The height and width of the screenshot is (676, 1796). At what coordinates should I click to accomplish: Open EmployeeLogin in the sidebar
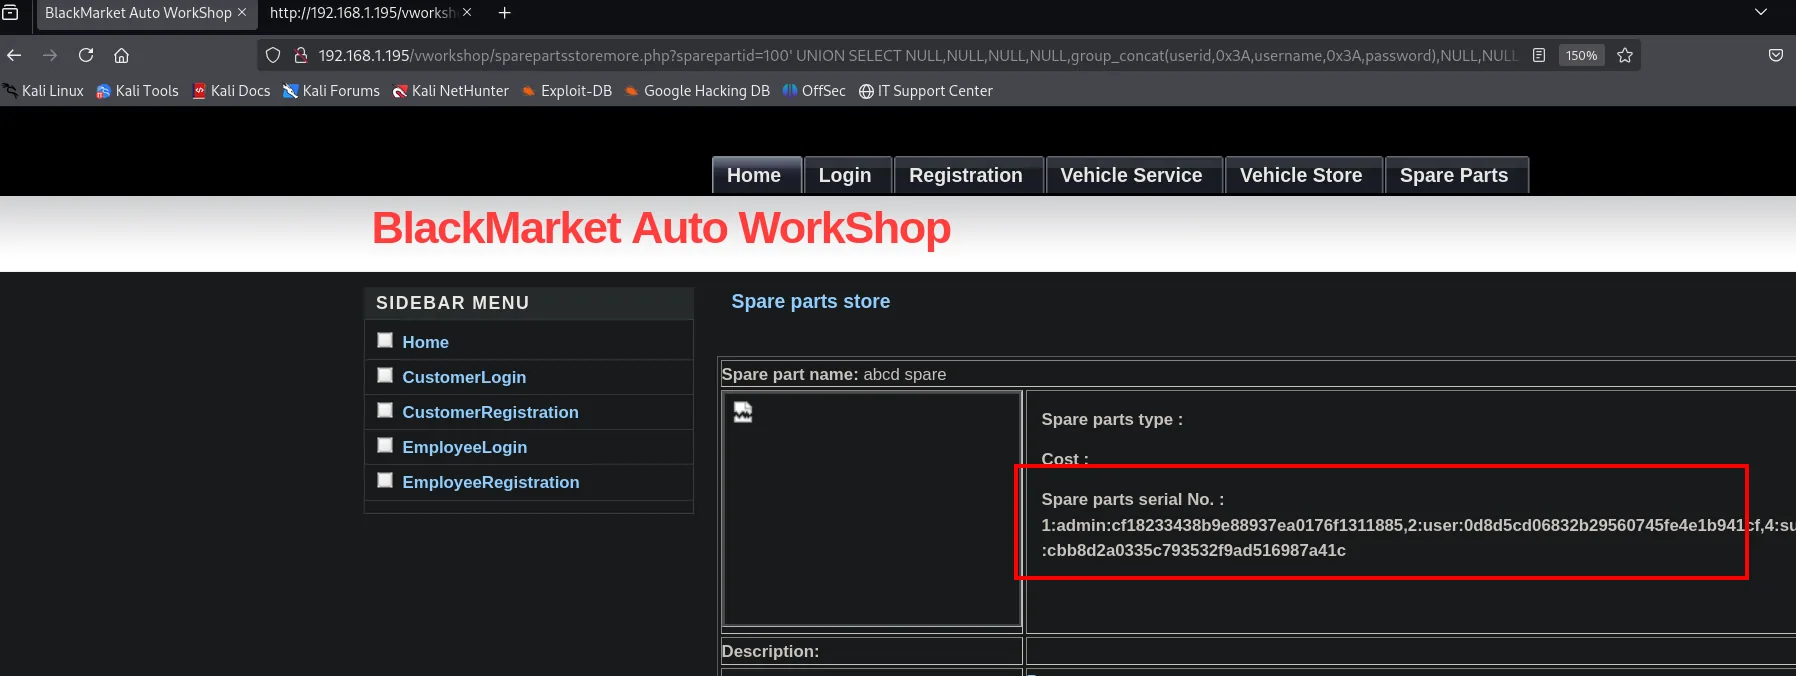(x=464, y=447)
